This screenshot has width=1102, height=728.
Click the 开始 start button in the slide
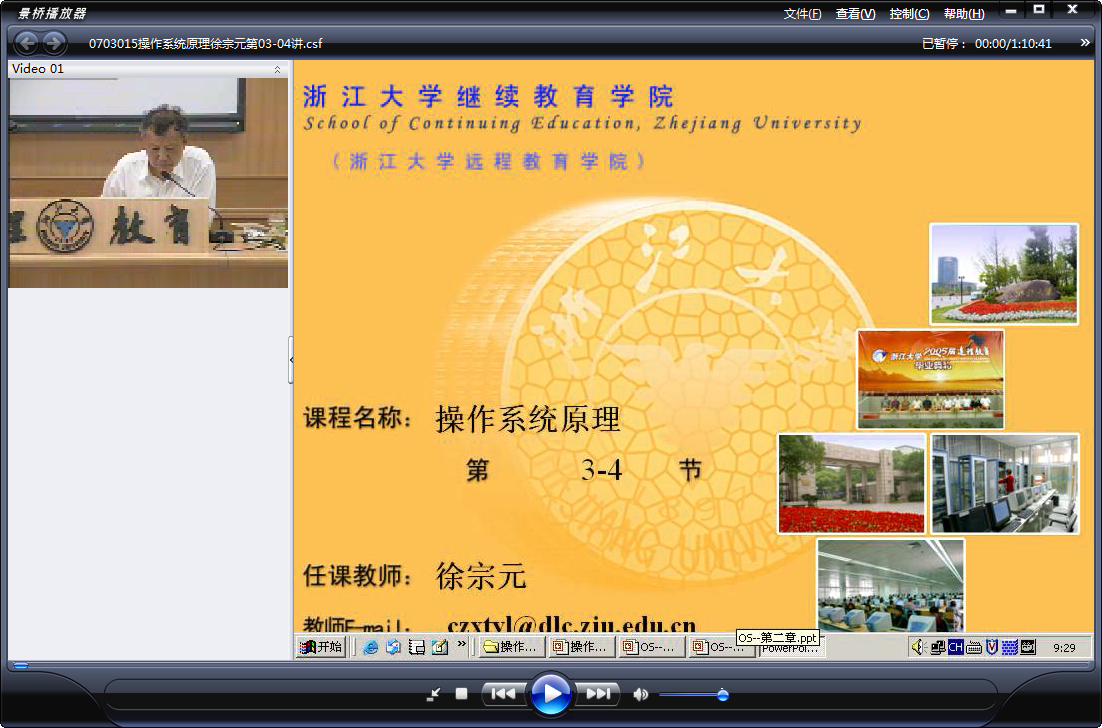320,647
